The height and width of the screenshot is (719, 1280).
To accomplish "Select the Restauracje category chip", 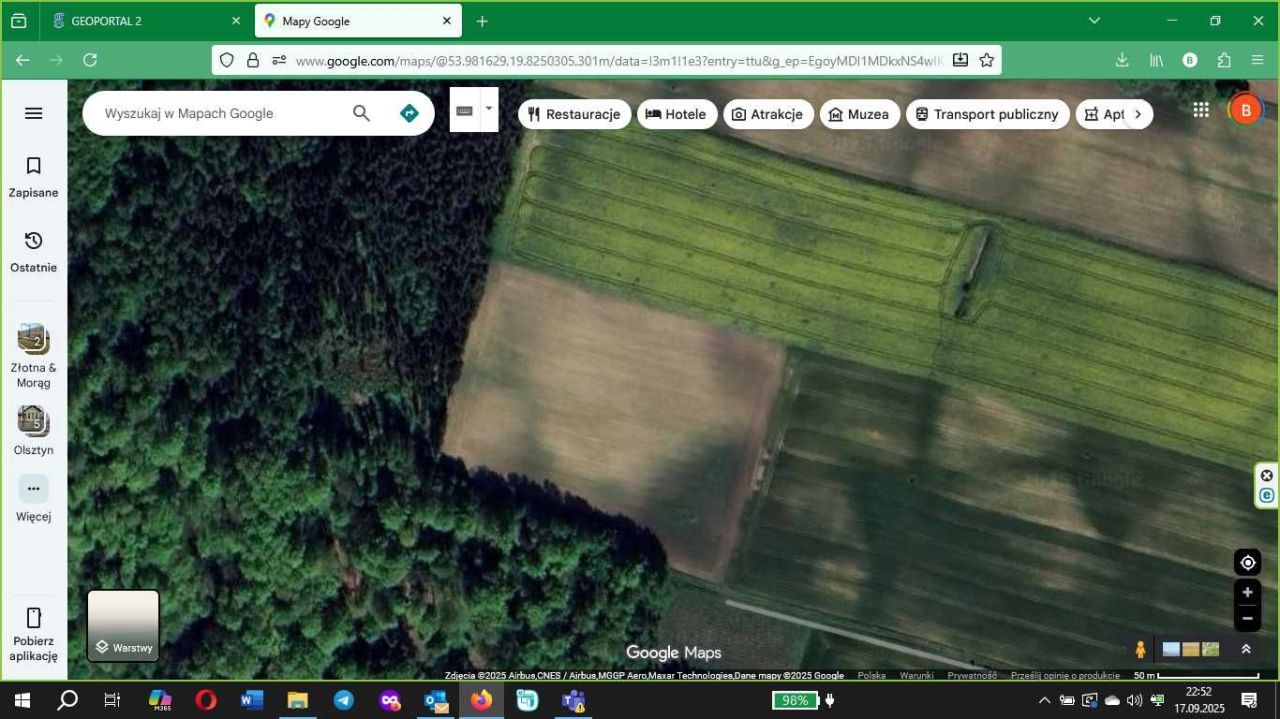I will tap(574, 114).
